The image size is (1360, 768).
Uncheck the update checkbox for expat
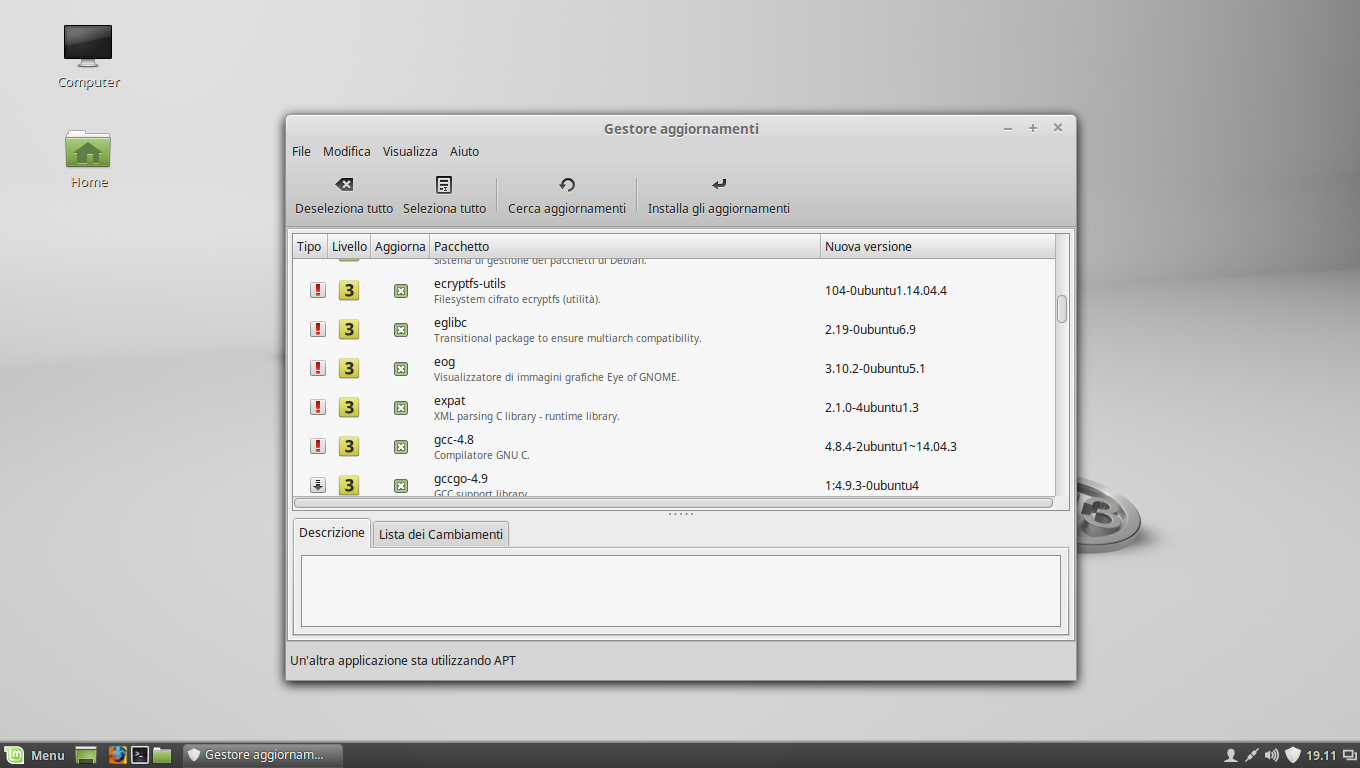pos(400,407)
